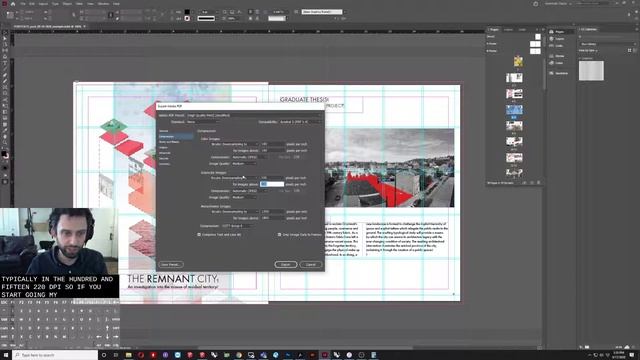Image resolution: width=640 pixels, height=360 pixels.
Task: Open the Layout menu
Action: (43, 4)
